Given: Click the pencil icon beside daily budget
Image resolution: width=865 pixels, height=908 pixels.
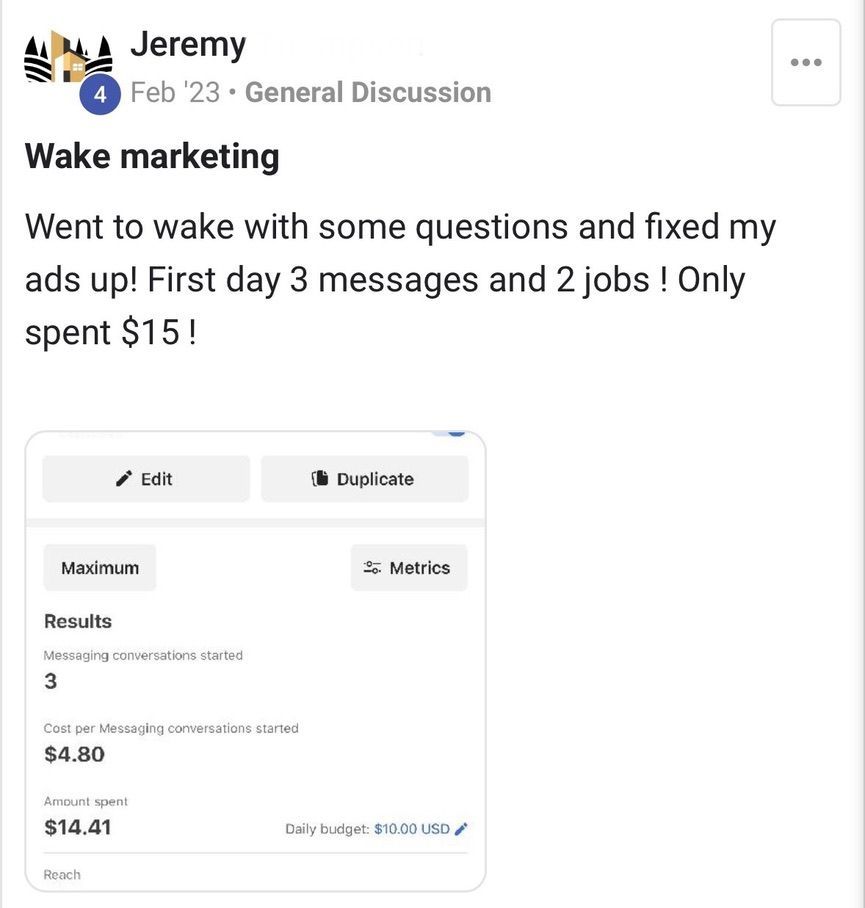Looking at the screenshot, I should pos(461,829).
